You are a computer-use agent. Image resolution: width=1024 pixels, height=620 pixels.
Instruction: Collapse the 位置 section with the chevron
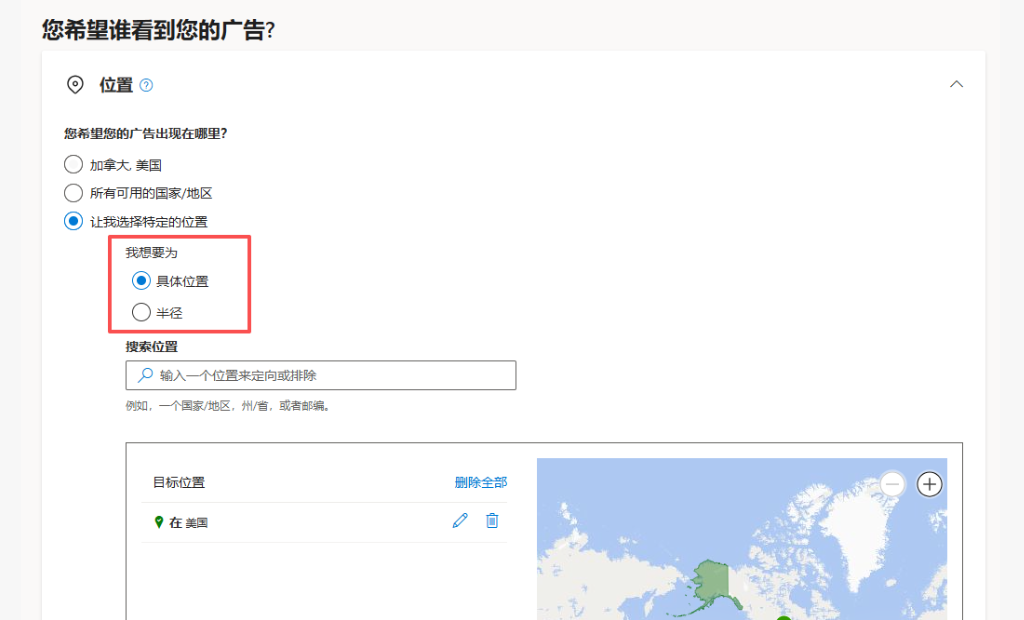957,85
